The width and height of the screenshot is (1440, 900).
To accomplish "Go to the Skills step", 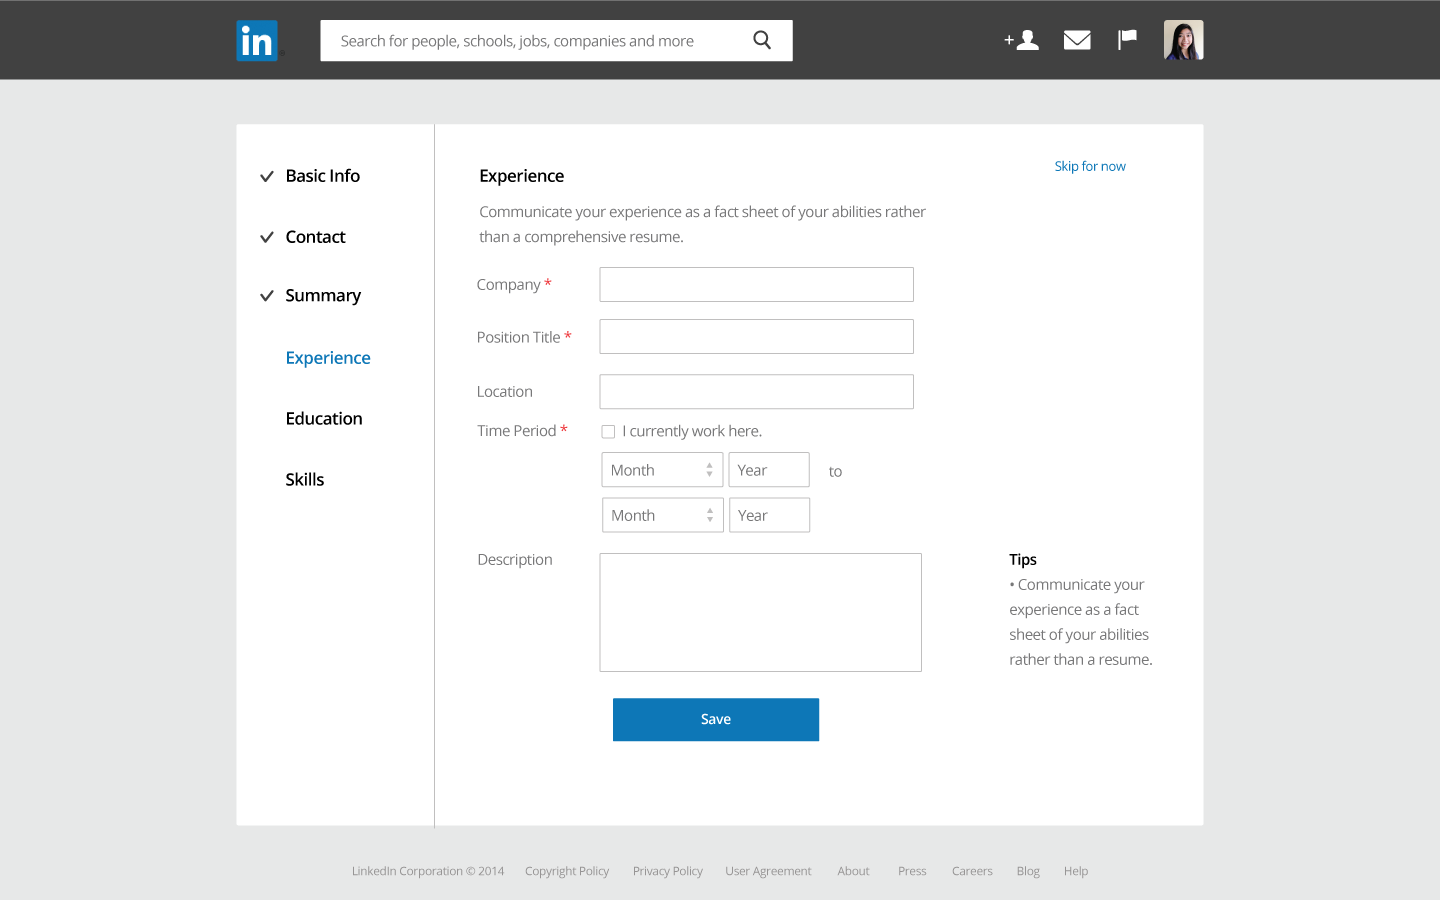I will (x=305, y=480).
